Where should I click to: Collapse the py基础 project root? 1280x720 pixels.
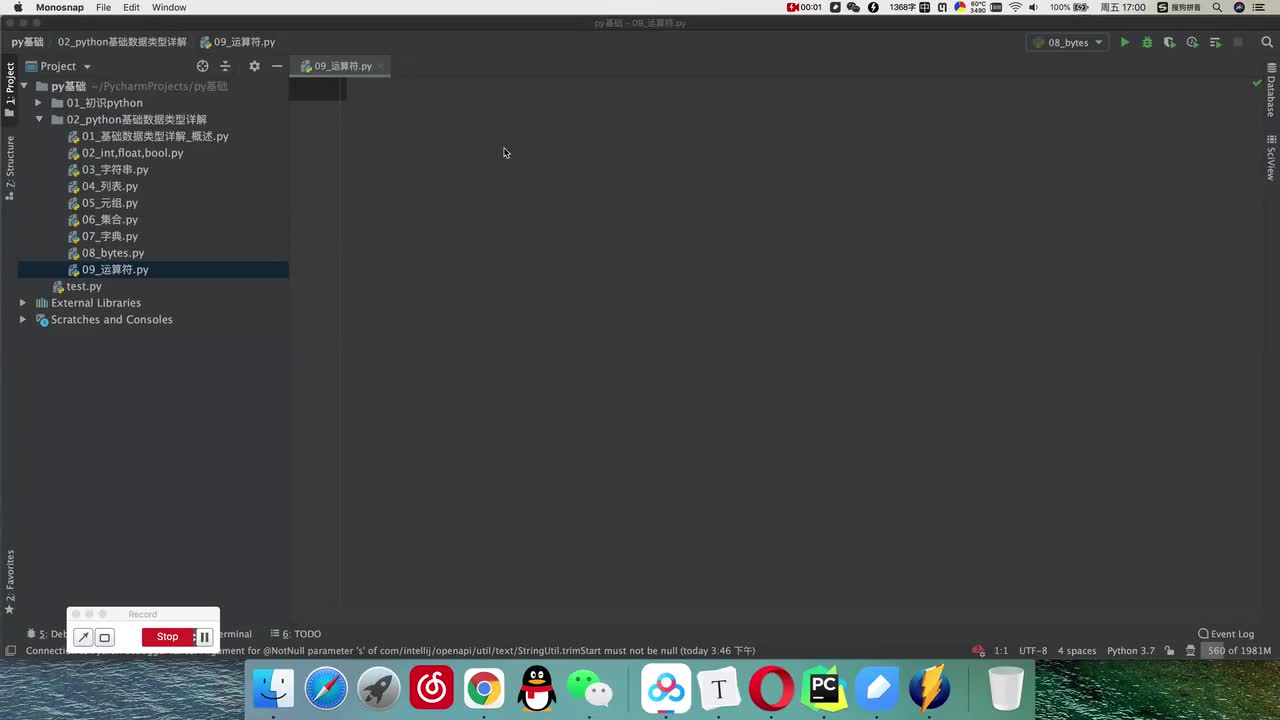coord(23,86)
